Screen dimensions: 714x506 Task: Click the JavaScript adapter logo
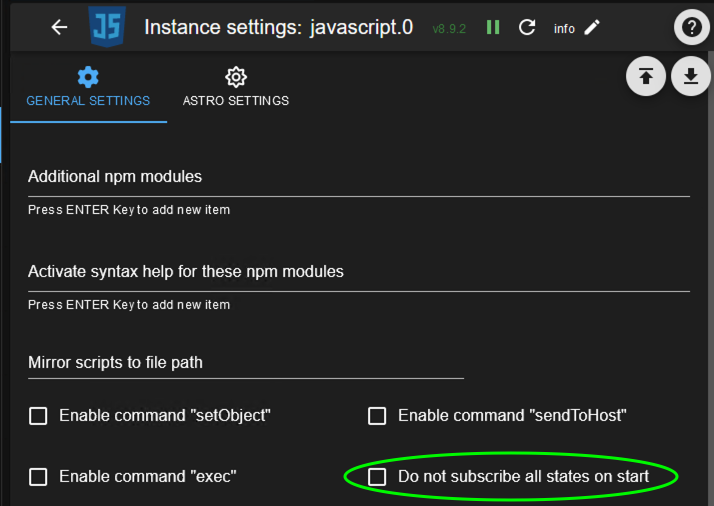(x=105, y=27)
